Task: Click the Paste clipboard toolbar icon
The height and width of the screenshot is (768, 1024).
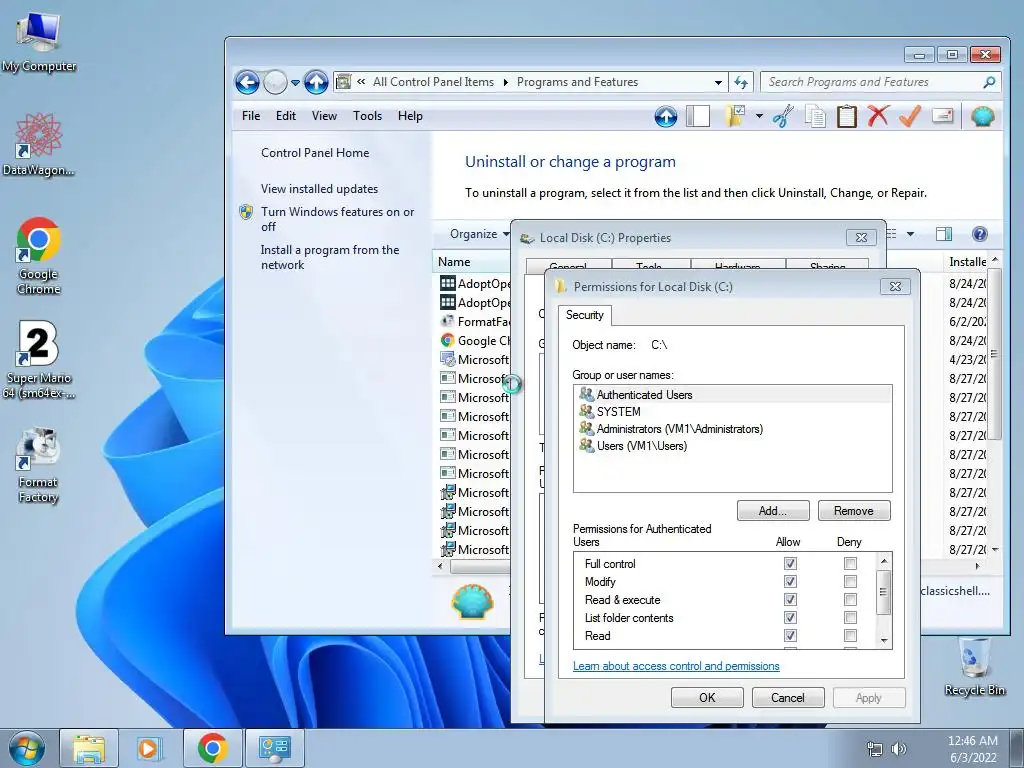Action: [846, 117]
